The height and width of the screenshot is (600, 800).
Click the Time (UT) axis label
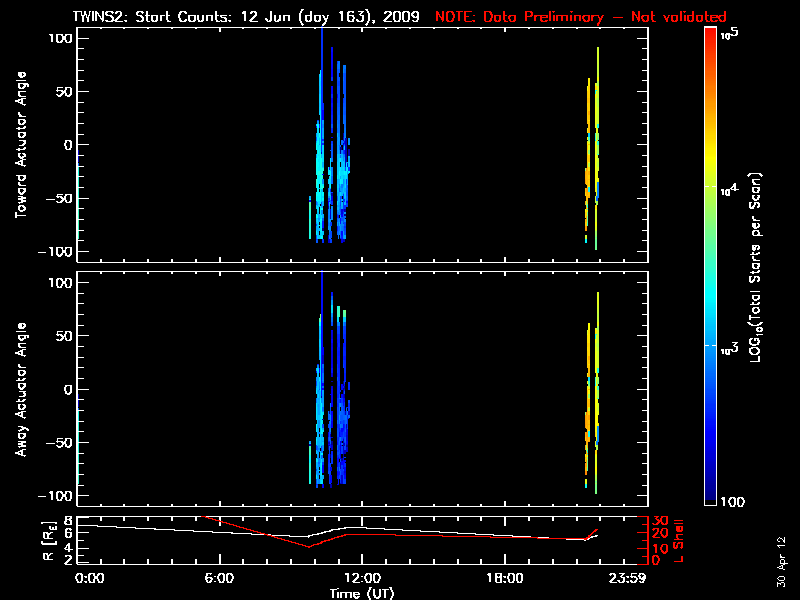[362, 593]
